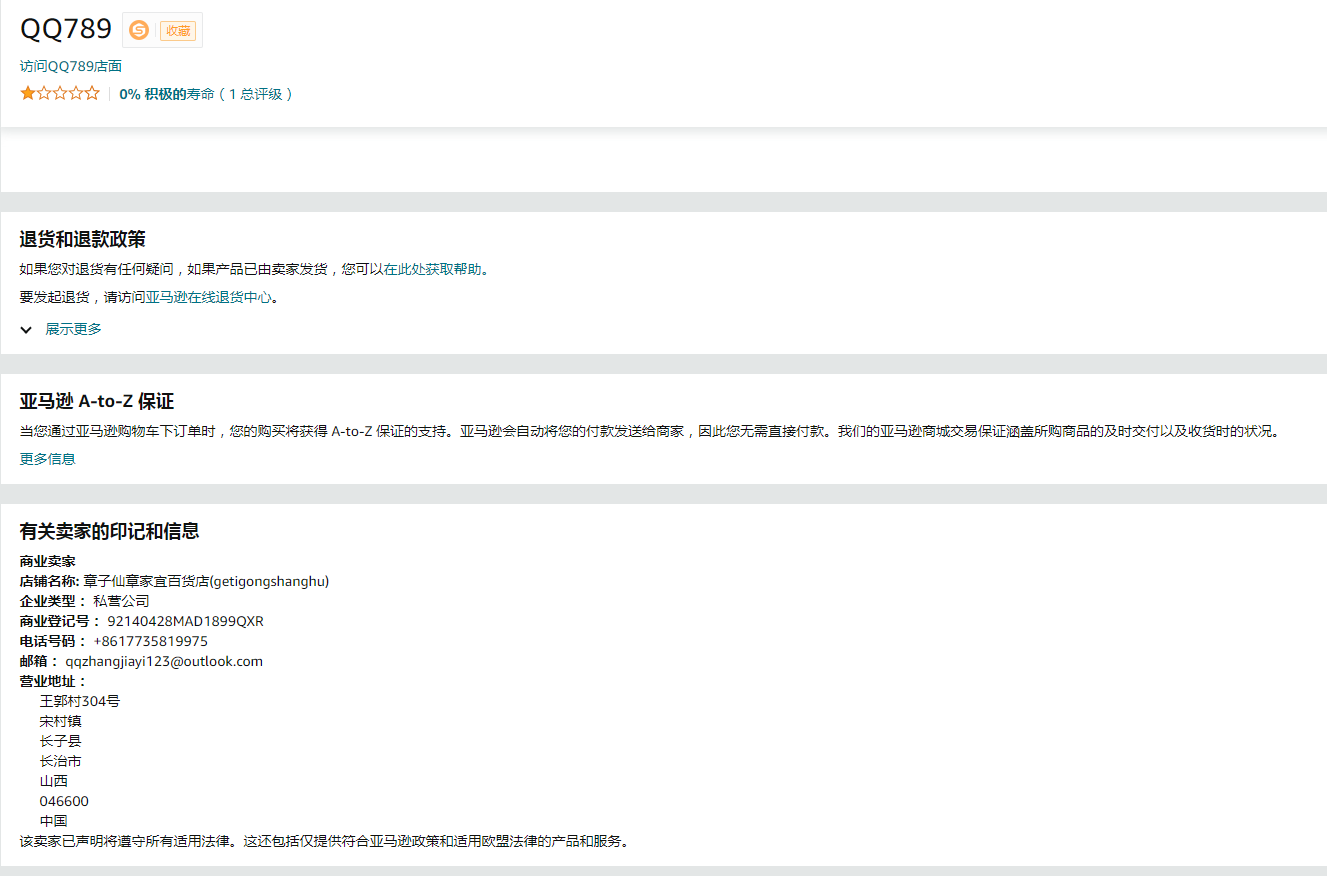Expand the 展示更多 chevron arrow

pos(26,330)
